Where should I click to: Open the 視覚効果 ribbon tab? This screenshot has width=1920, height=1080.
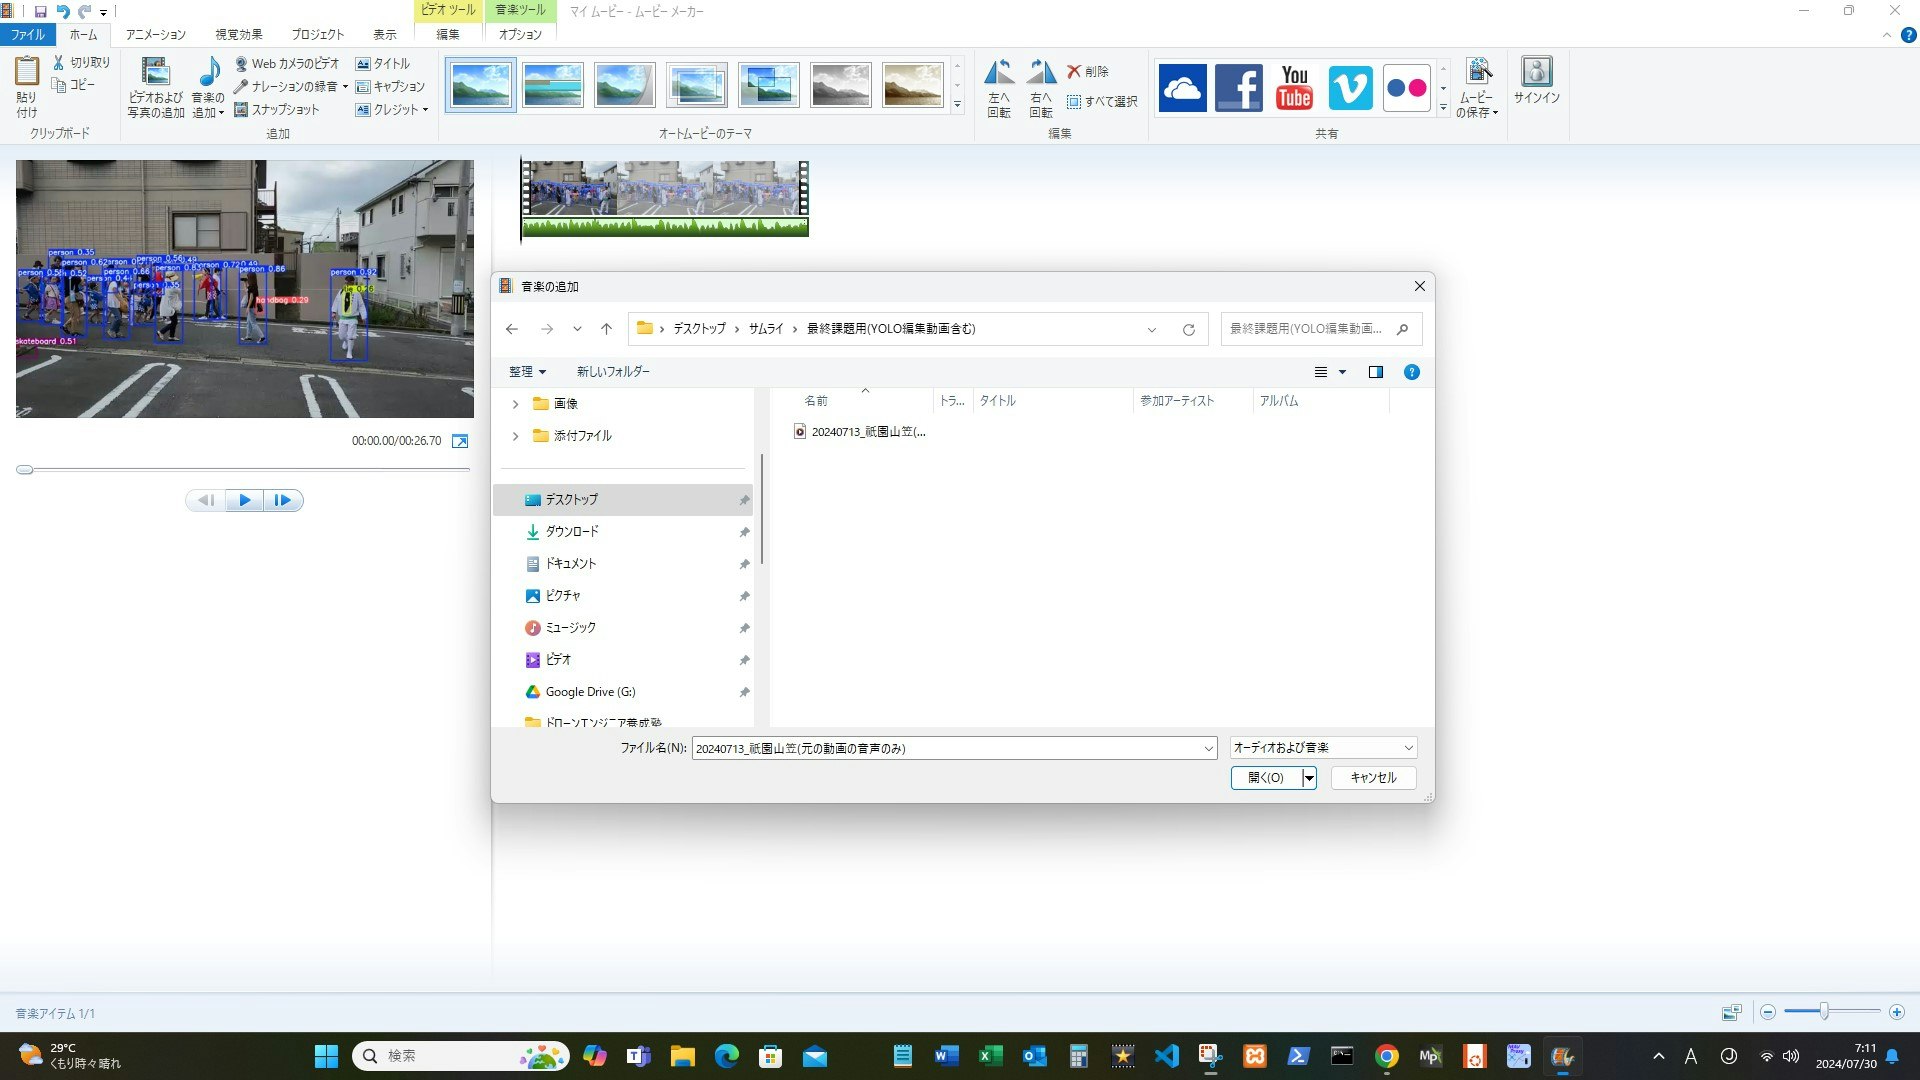point(236,33)
